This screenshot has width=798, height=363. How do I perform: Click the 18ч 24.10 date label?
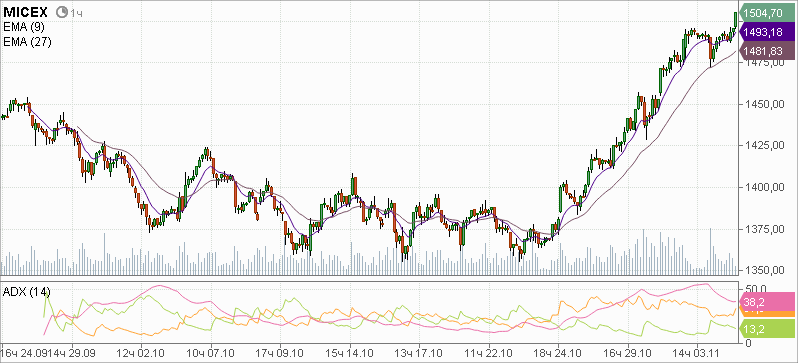[x=558, y=353]
